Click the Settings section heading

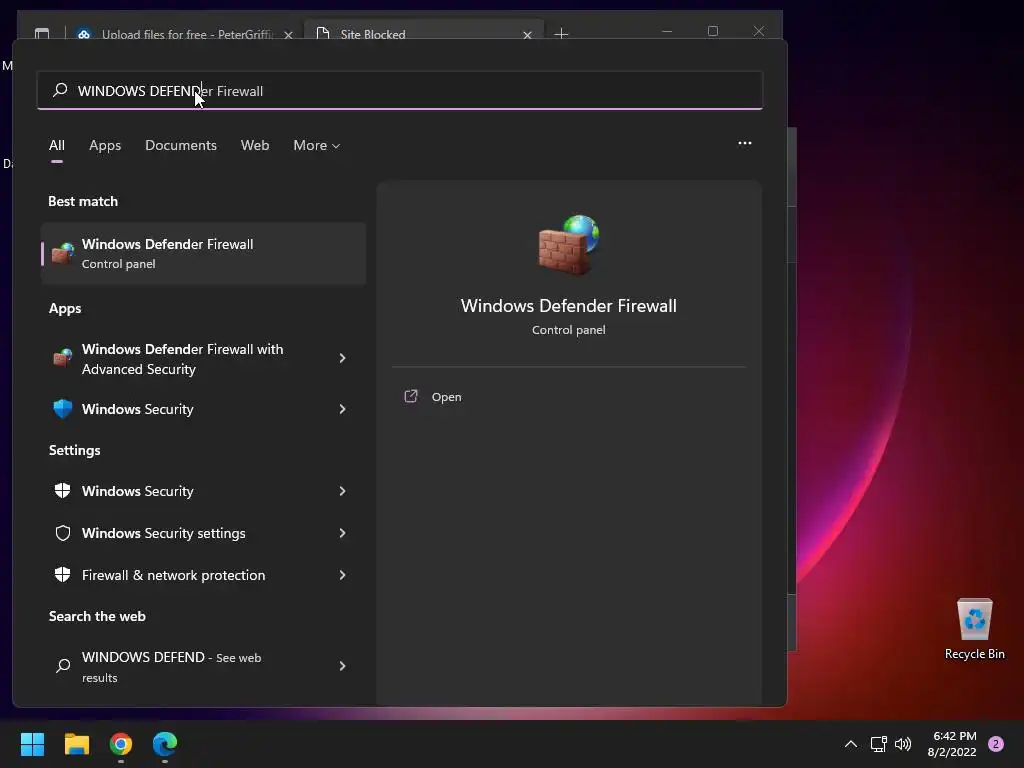(74, 450)
